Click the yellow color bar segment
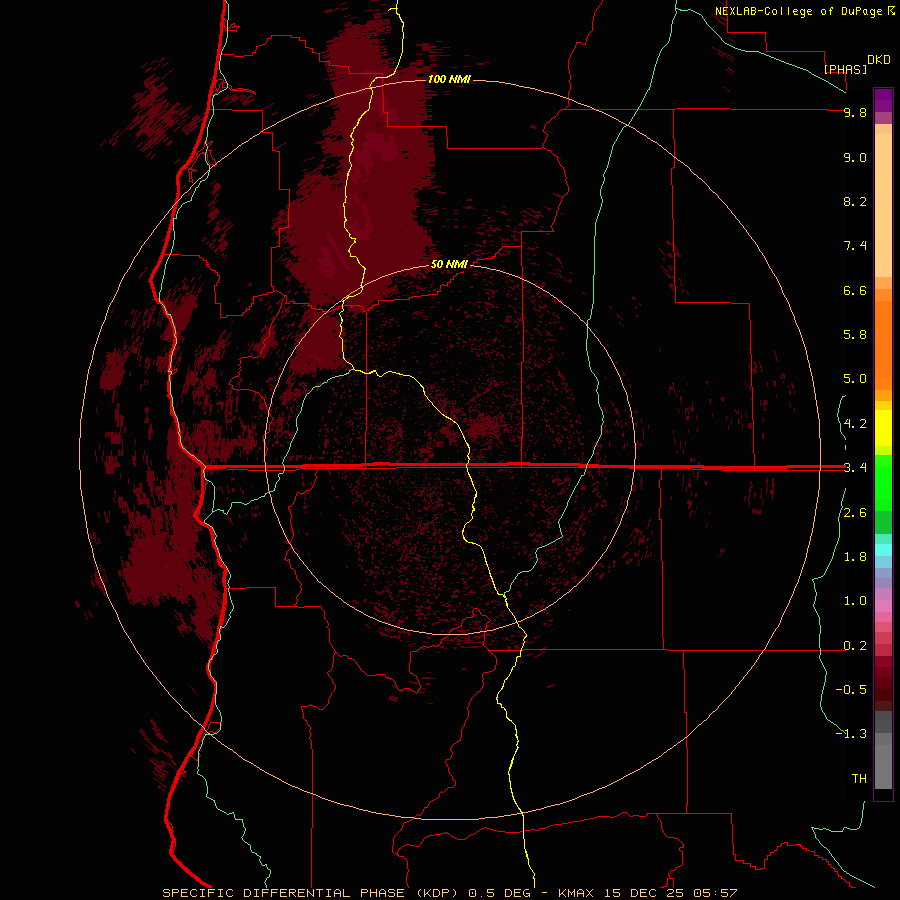The height and width of the screenshot is (900, 900). pyautogui.click(x=883, y=428)
